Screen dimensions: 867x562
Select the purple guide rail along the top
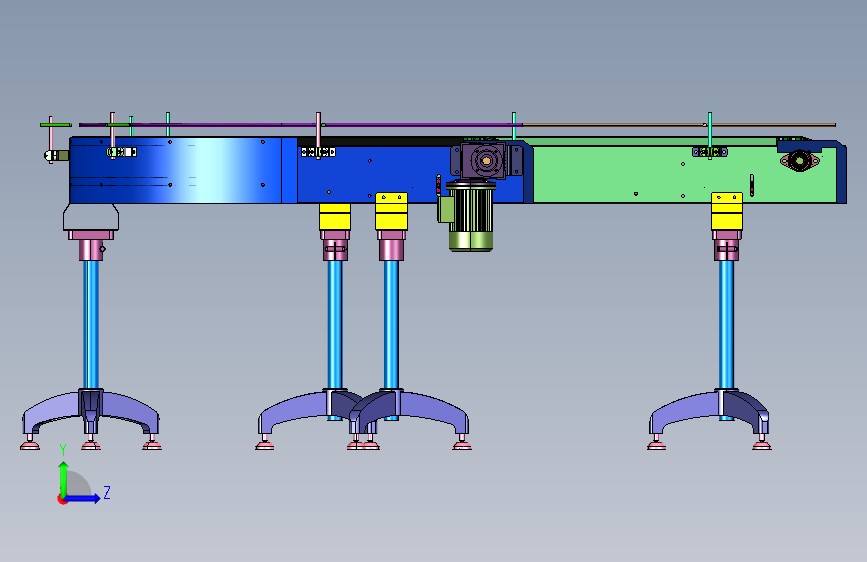[x=301, y=125]
